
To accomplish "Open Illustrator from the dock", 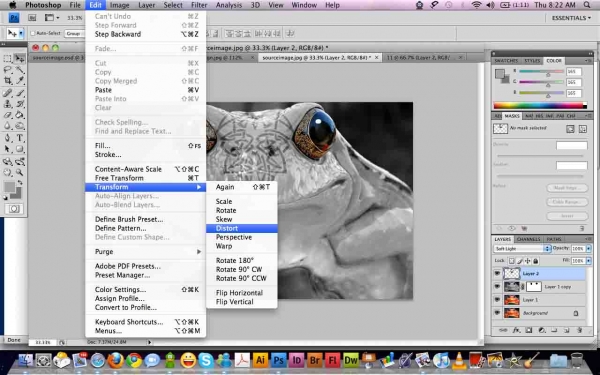I will pos(260,360).
